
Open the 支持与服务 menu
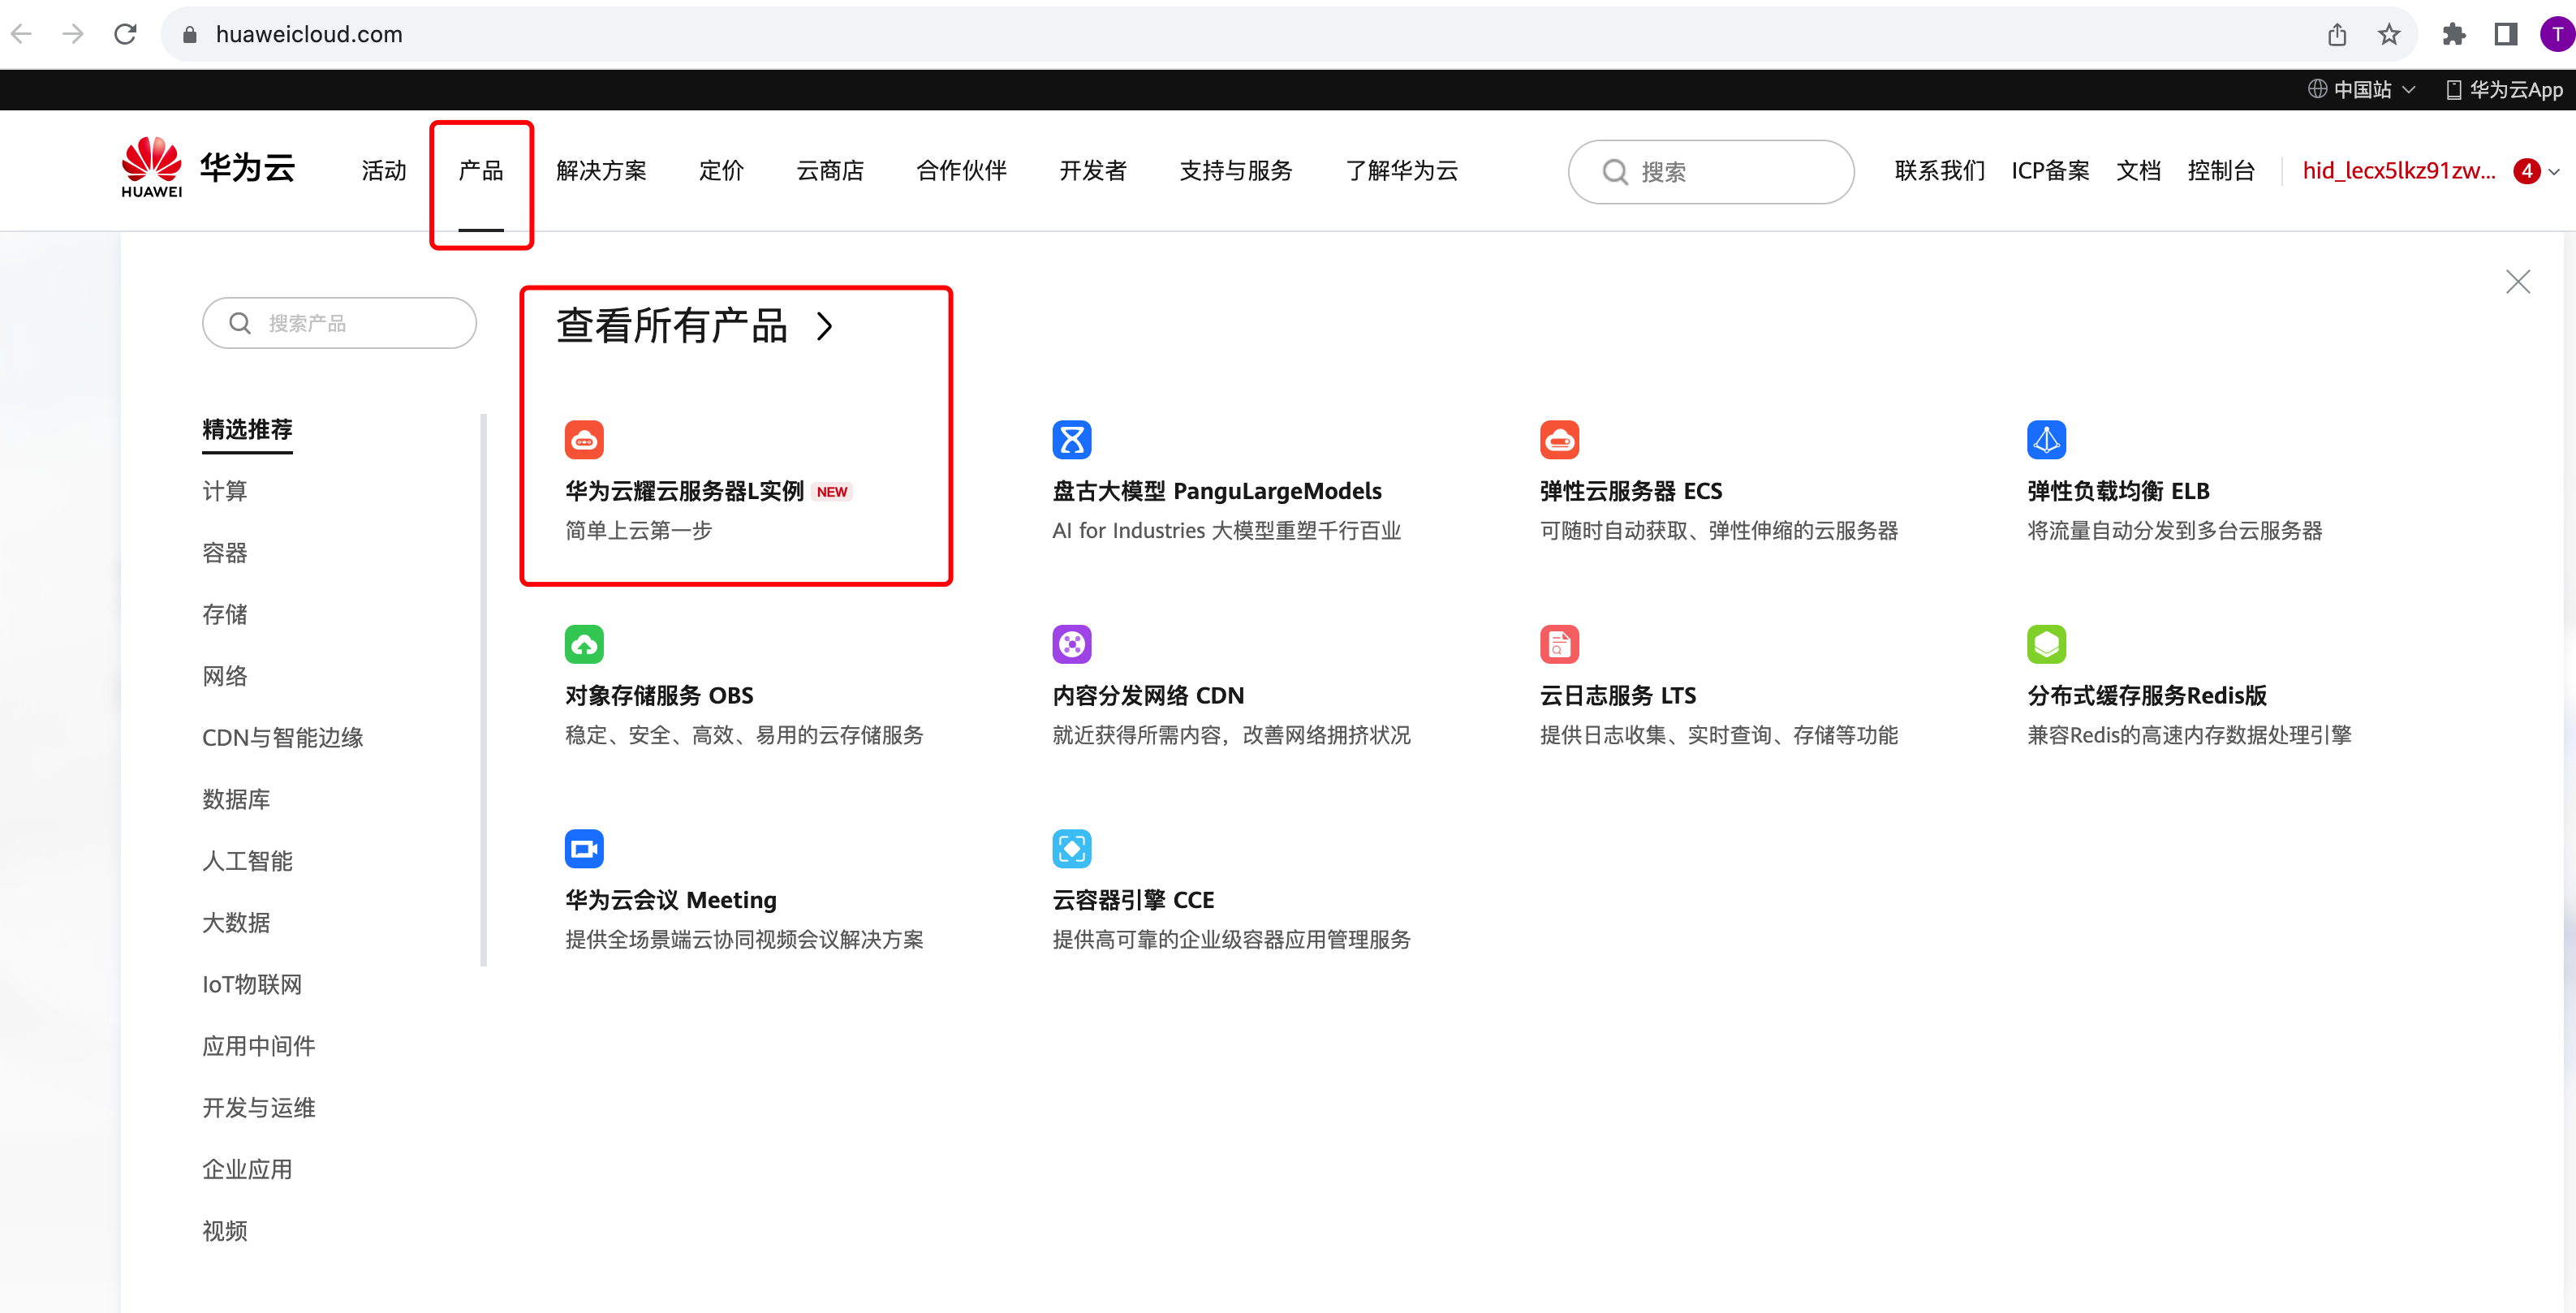click(x=1236, y=171)
